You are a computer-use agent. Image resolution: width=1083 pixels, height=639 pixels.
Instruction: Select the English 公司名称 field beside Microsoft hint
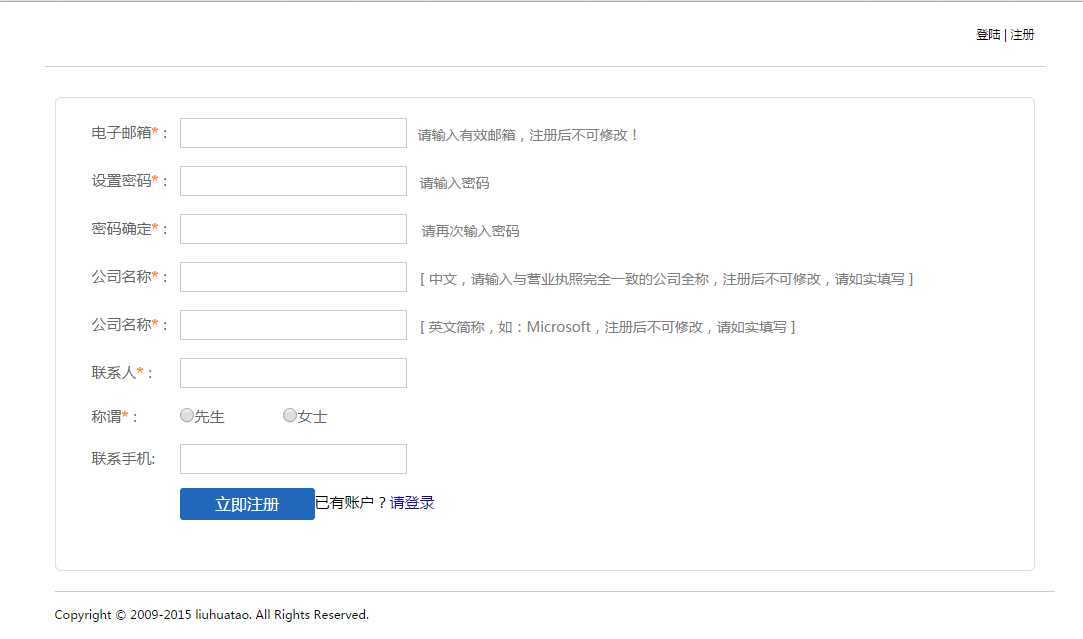pyautogui.click(x=293, y=325)
